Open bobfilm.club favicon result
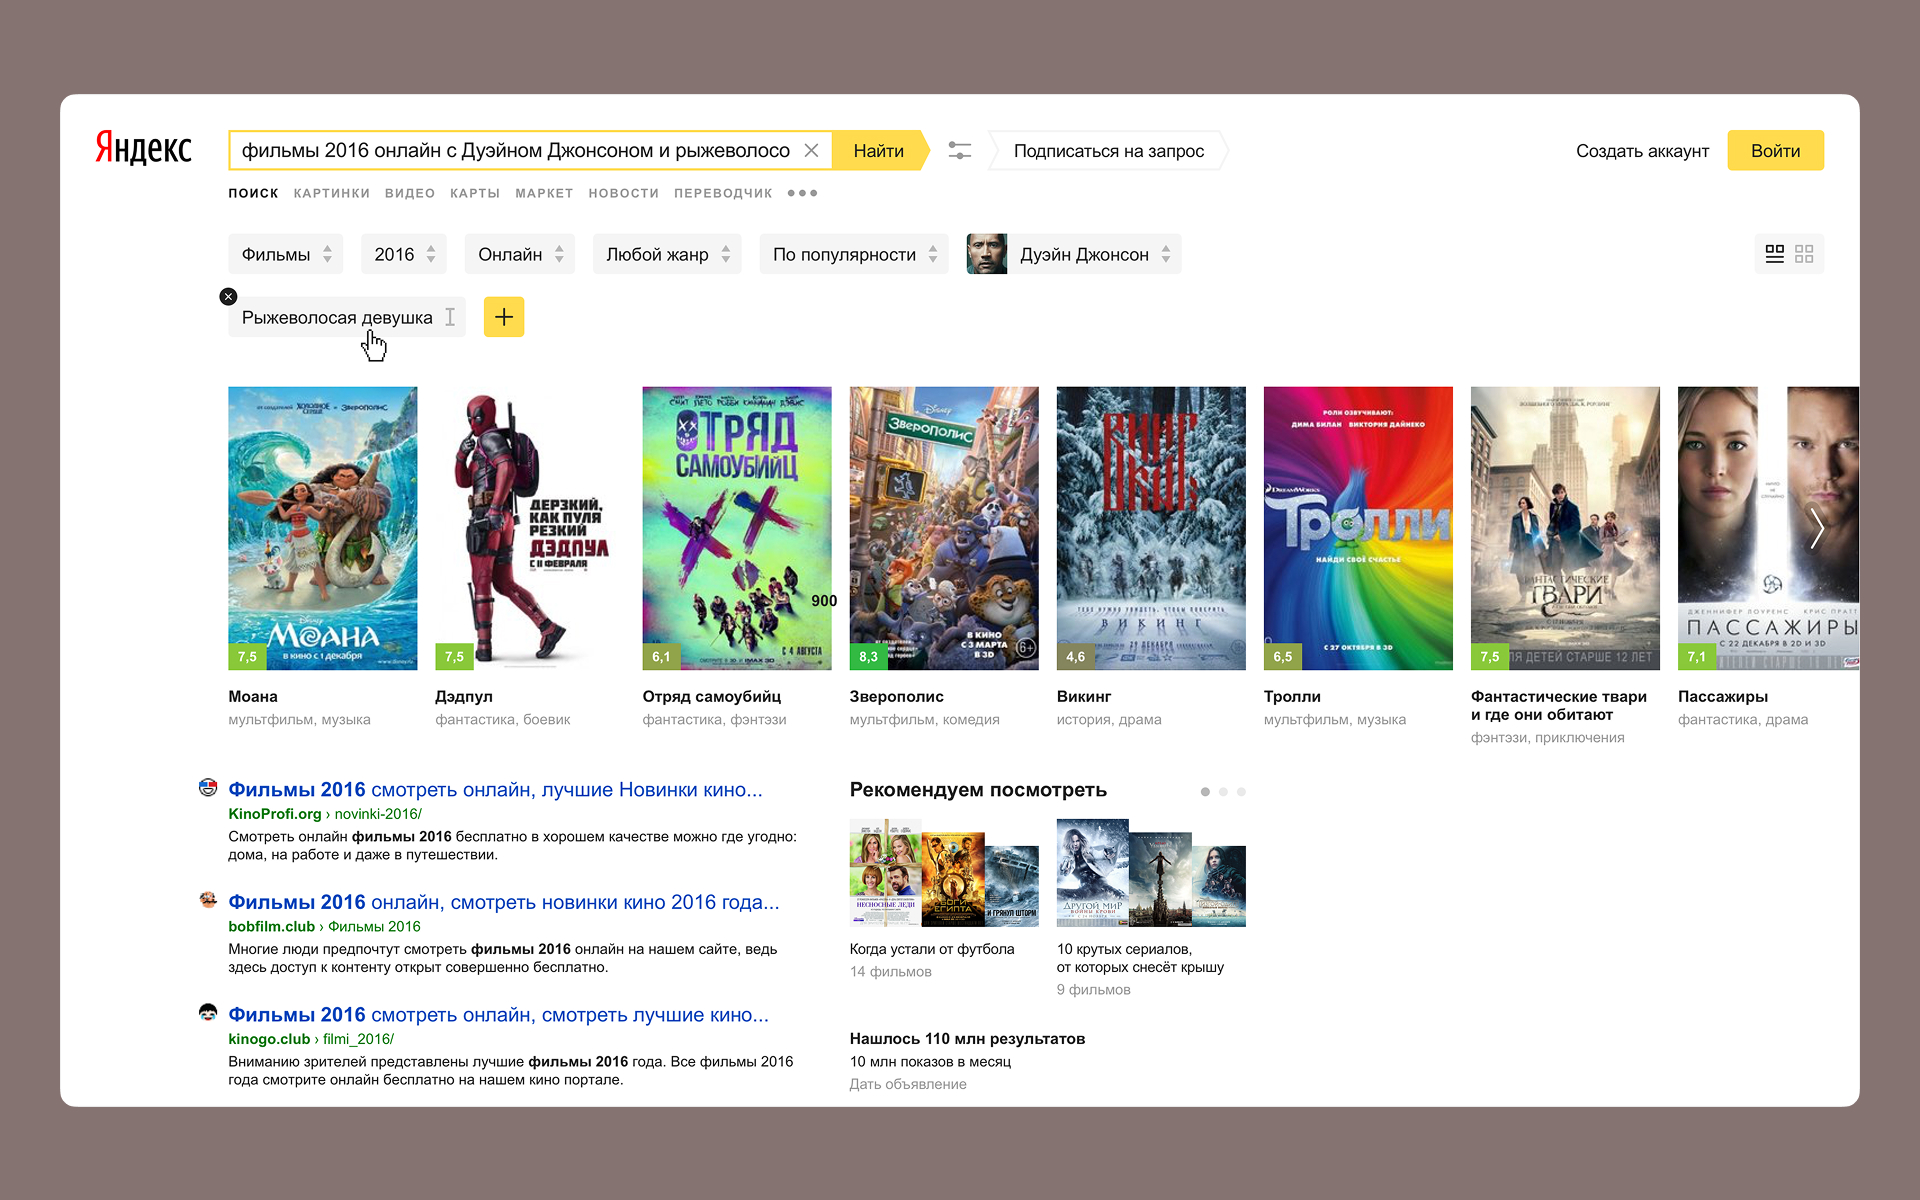Viewport: 1920px width, 1200px height. pyautogui.click(x=208, y=900)
